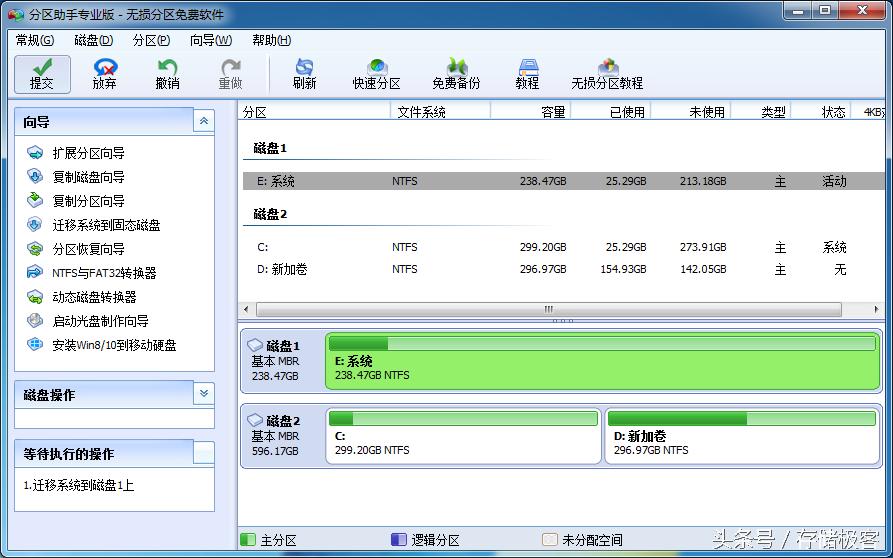This screenshot has height=558, width=893.
Task: Click pending operation 1.迁移系统到磁盘1上
Action: tap(79, 485)
